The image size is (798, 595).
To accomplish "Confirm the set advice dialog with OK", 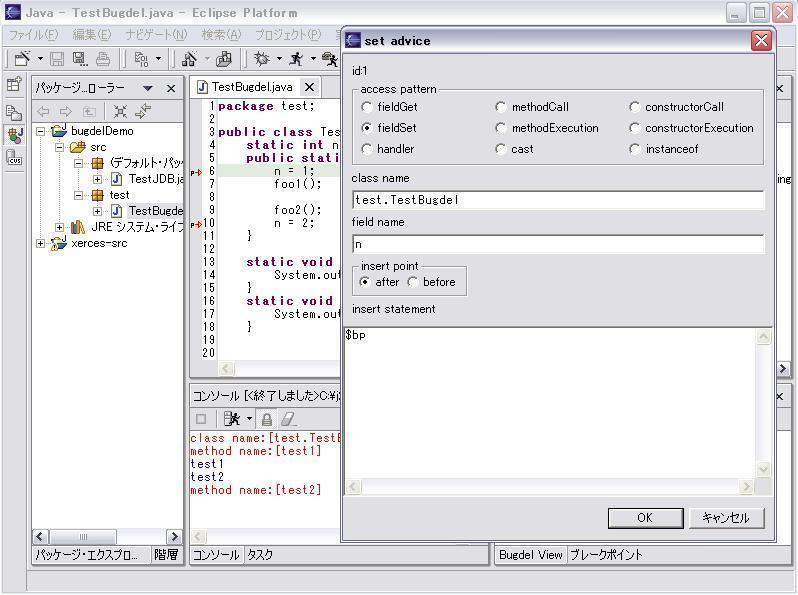I will 645,518.
